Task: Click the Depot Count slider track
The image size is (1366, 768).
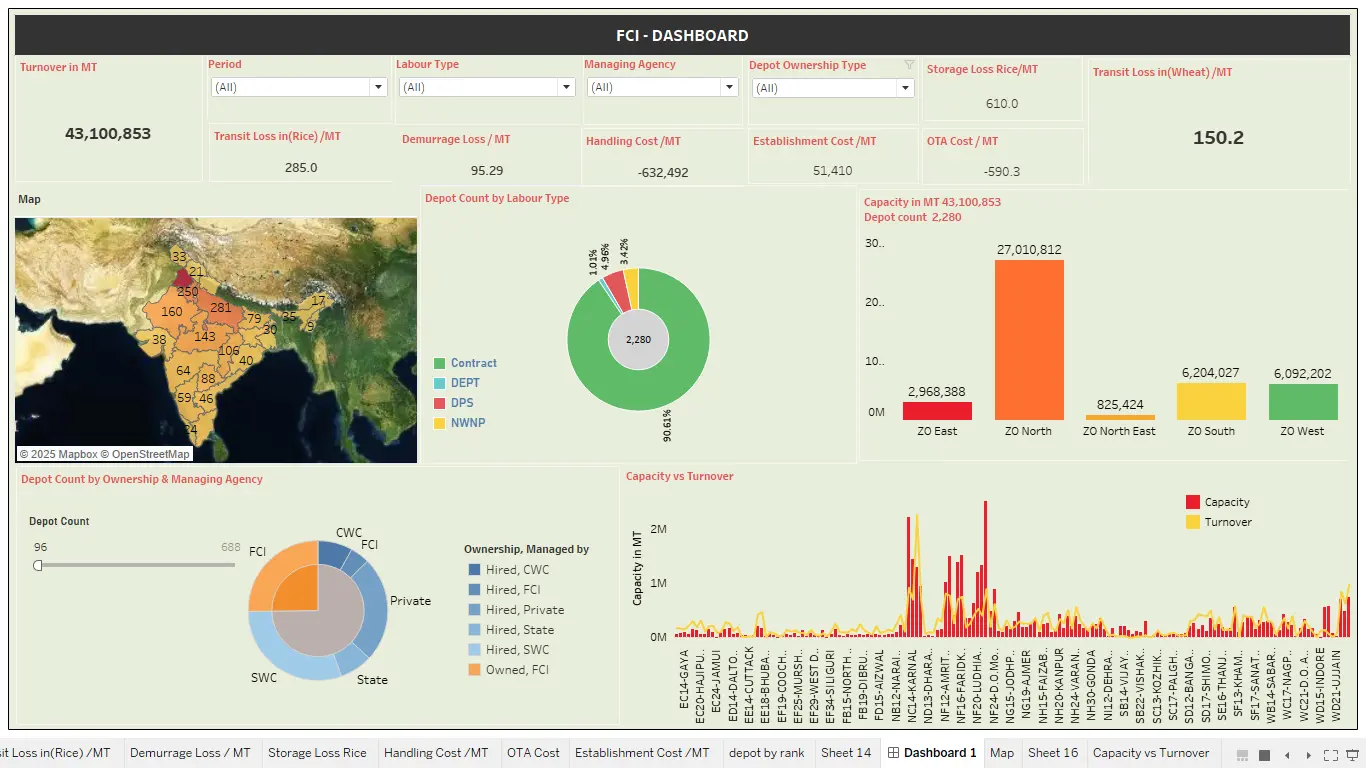Action: 136,565
